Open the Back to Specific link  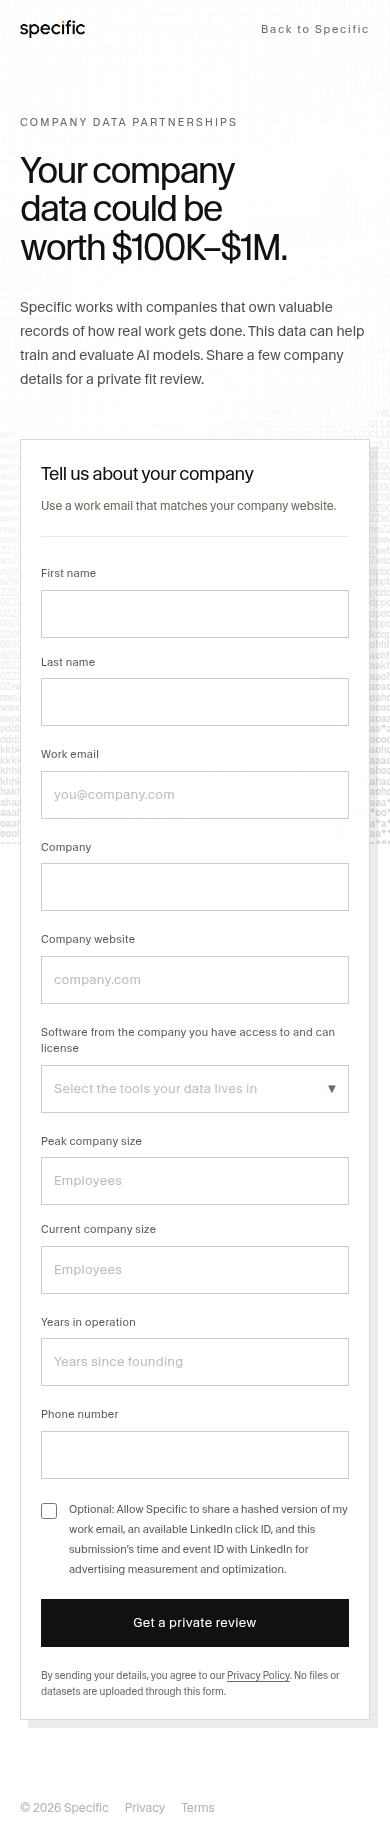pos(315,29)
